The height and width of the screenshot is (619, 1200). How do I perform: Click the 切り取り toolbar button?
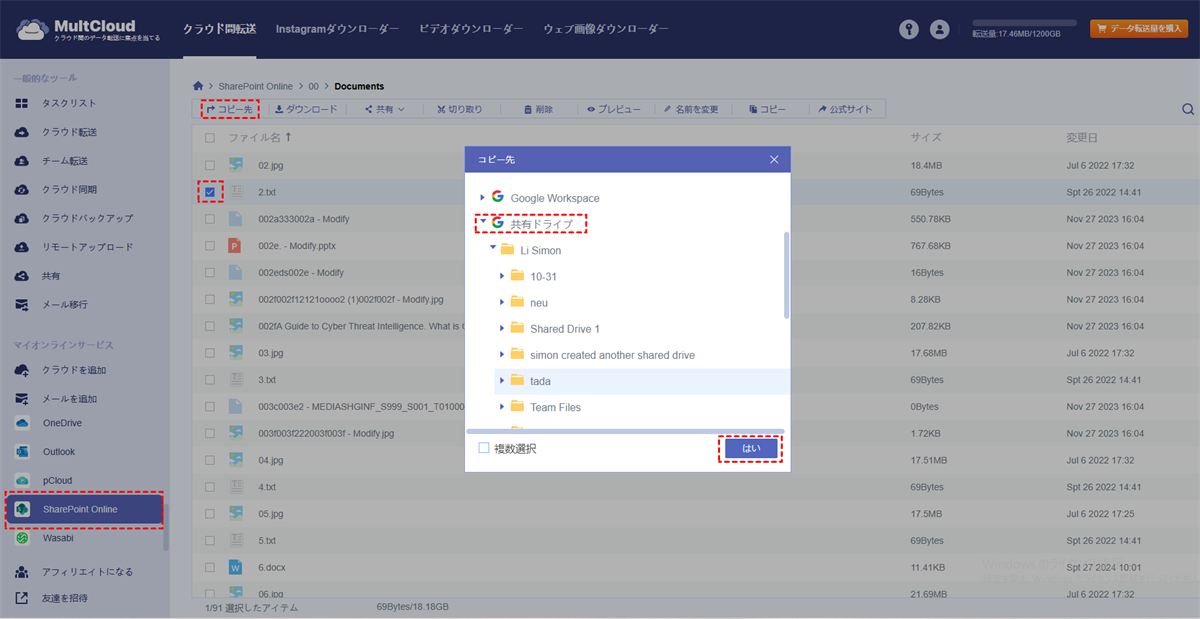point(458,109)
